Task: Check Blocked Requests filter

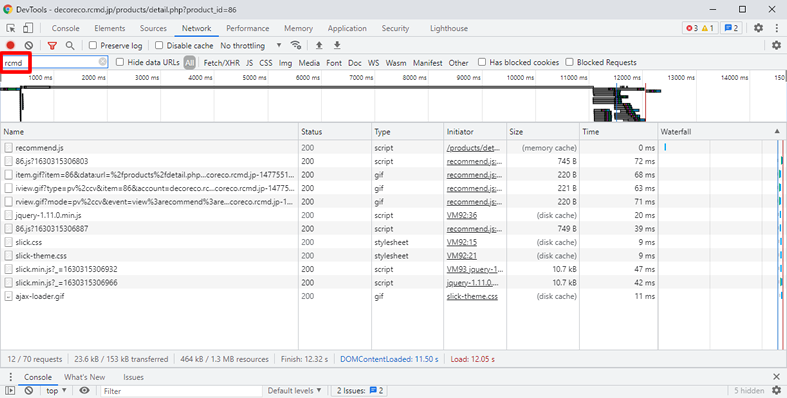Action: [x=569, y=62]
